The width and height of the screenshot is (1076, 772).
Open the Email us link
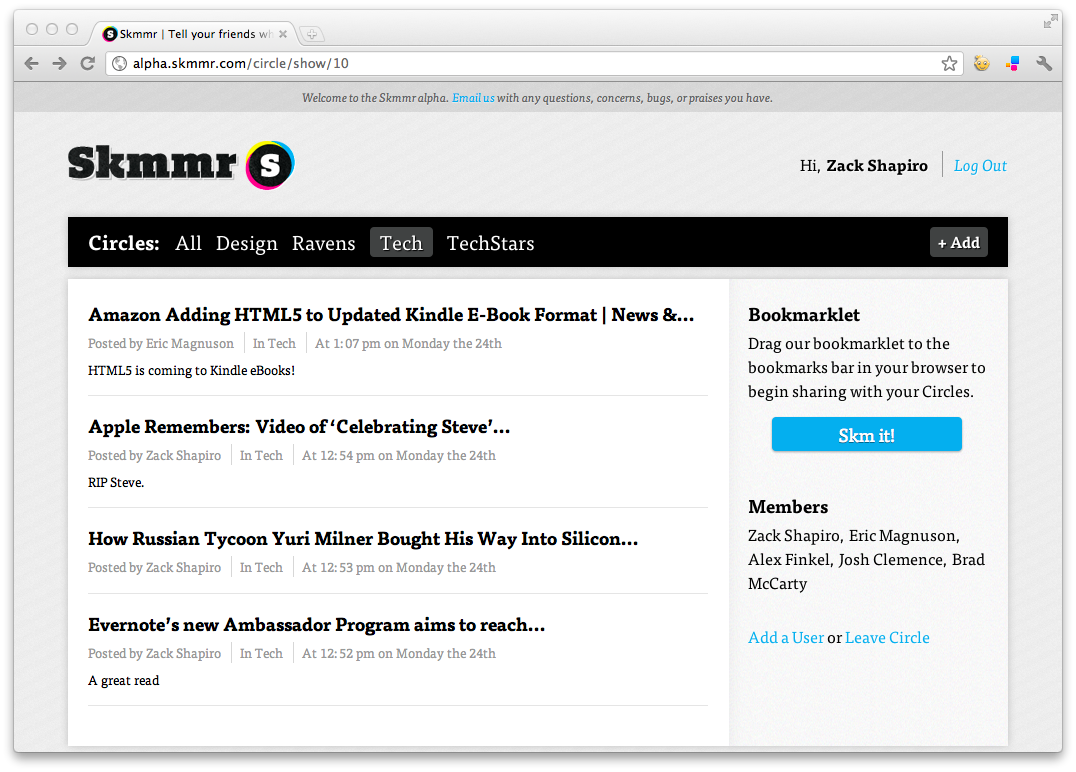473,98
